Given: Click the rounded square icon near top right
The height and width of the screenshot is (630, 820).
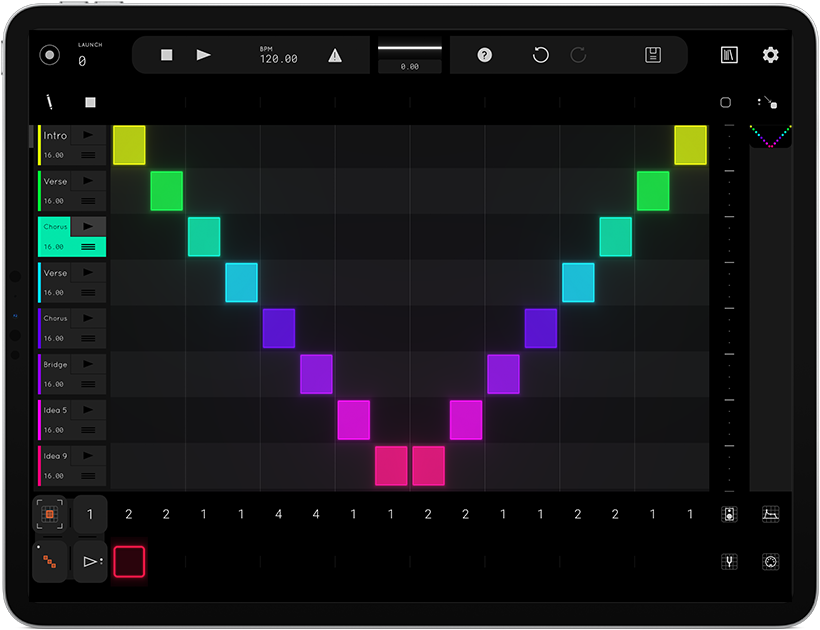Looking at the screenshot, I should click(725, 102).
